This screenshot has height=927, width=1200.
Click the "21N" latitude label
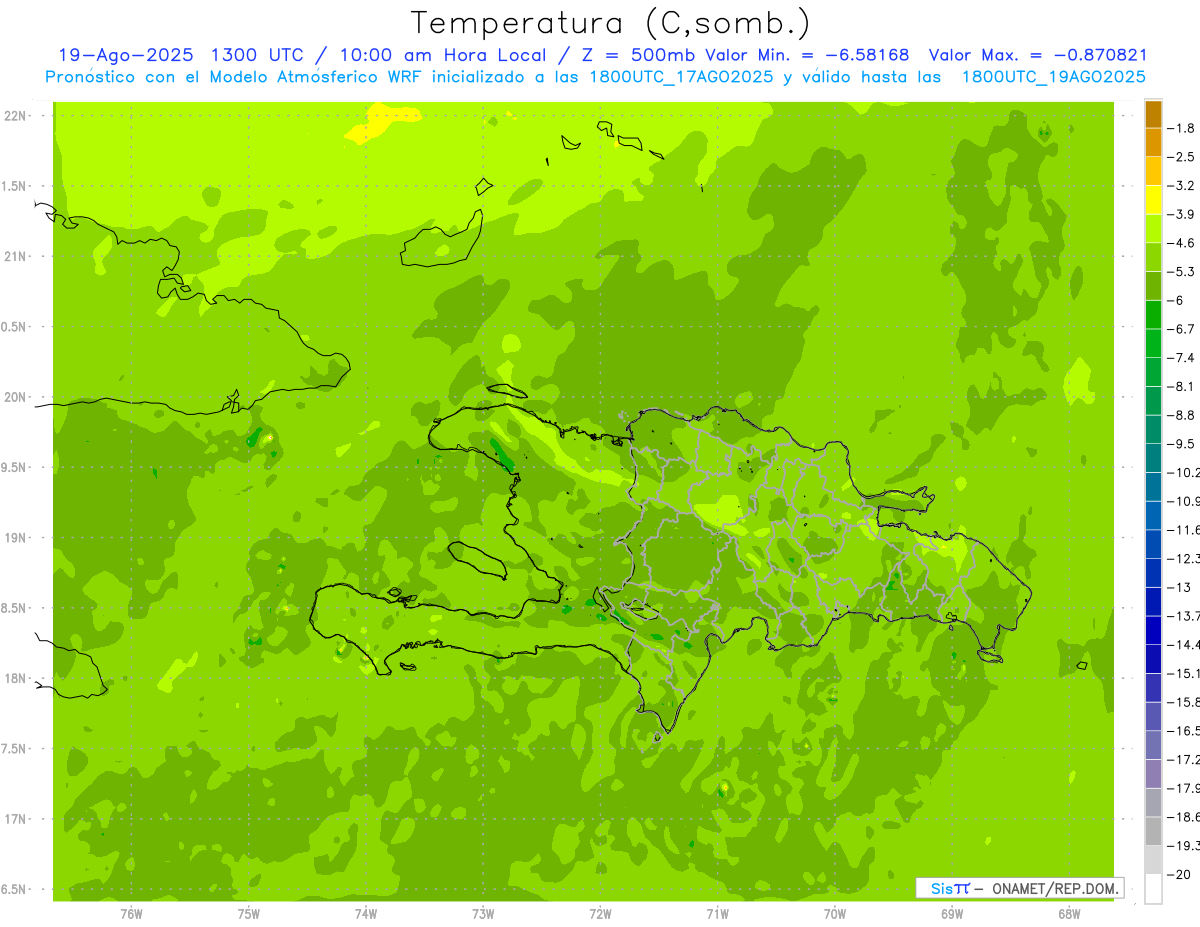point(17,257)
